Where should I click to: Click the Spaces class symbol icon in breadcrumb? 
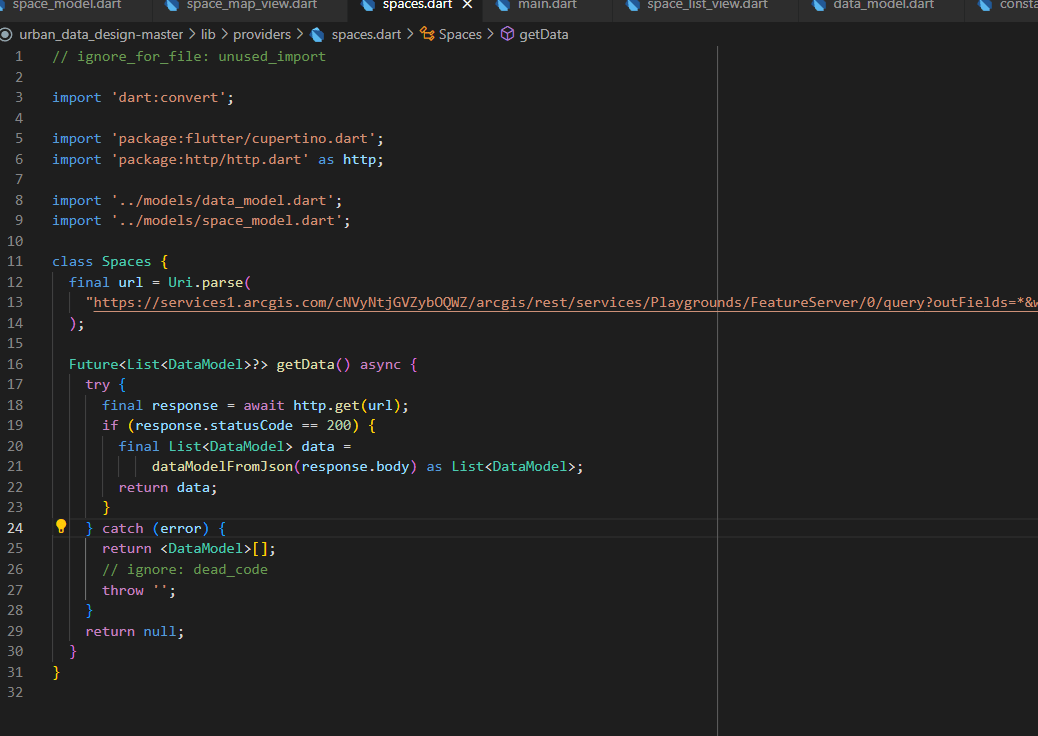[x=425, y=33]
